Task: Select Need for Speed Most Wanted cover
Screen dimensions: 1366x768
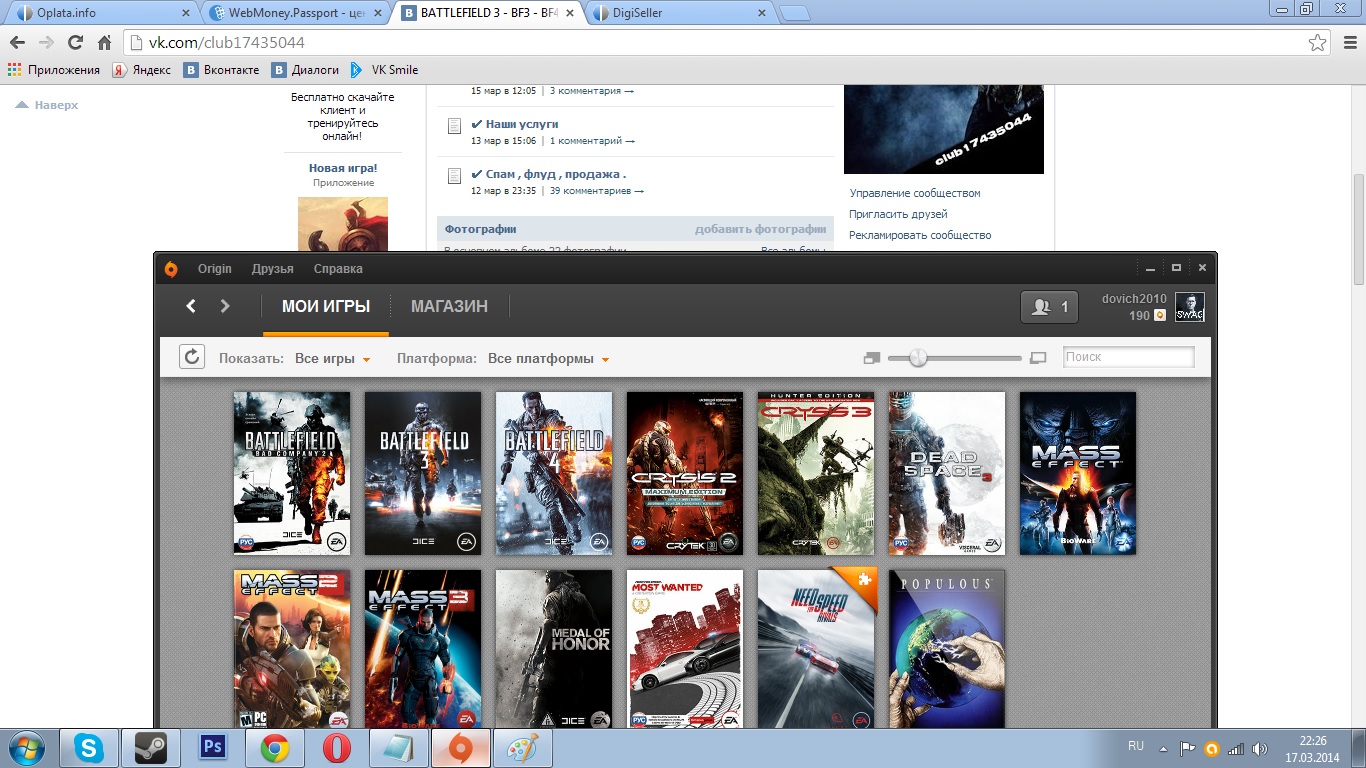Action: (x=685, y=649)
